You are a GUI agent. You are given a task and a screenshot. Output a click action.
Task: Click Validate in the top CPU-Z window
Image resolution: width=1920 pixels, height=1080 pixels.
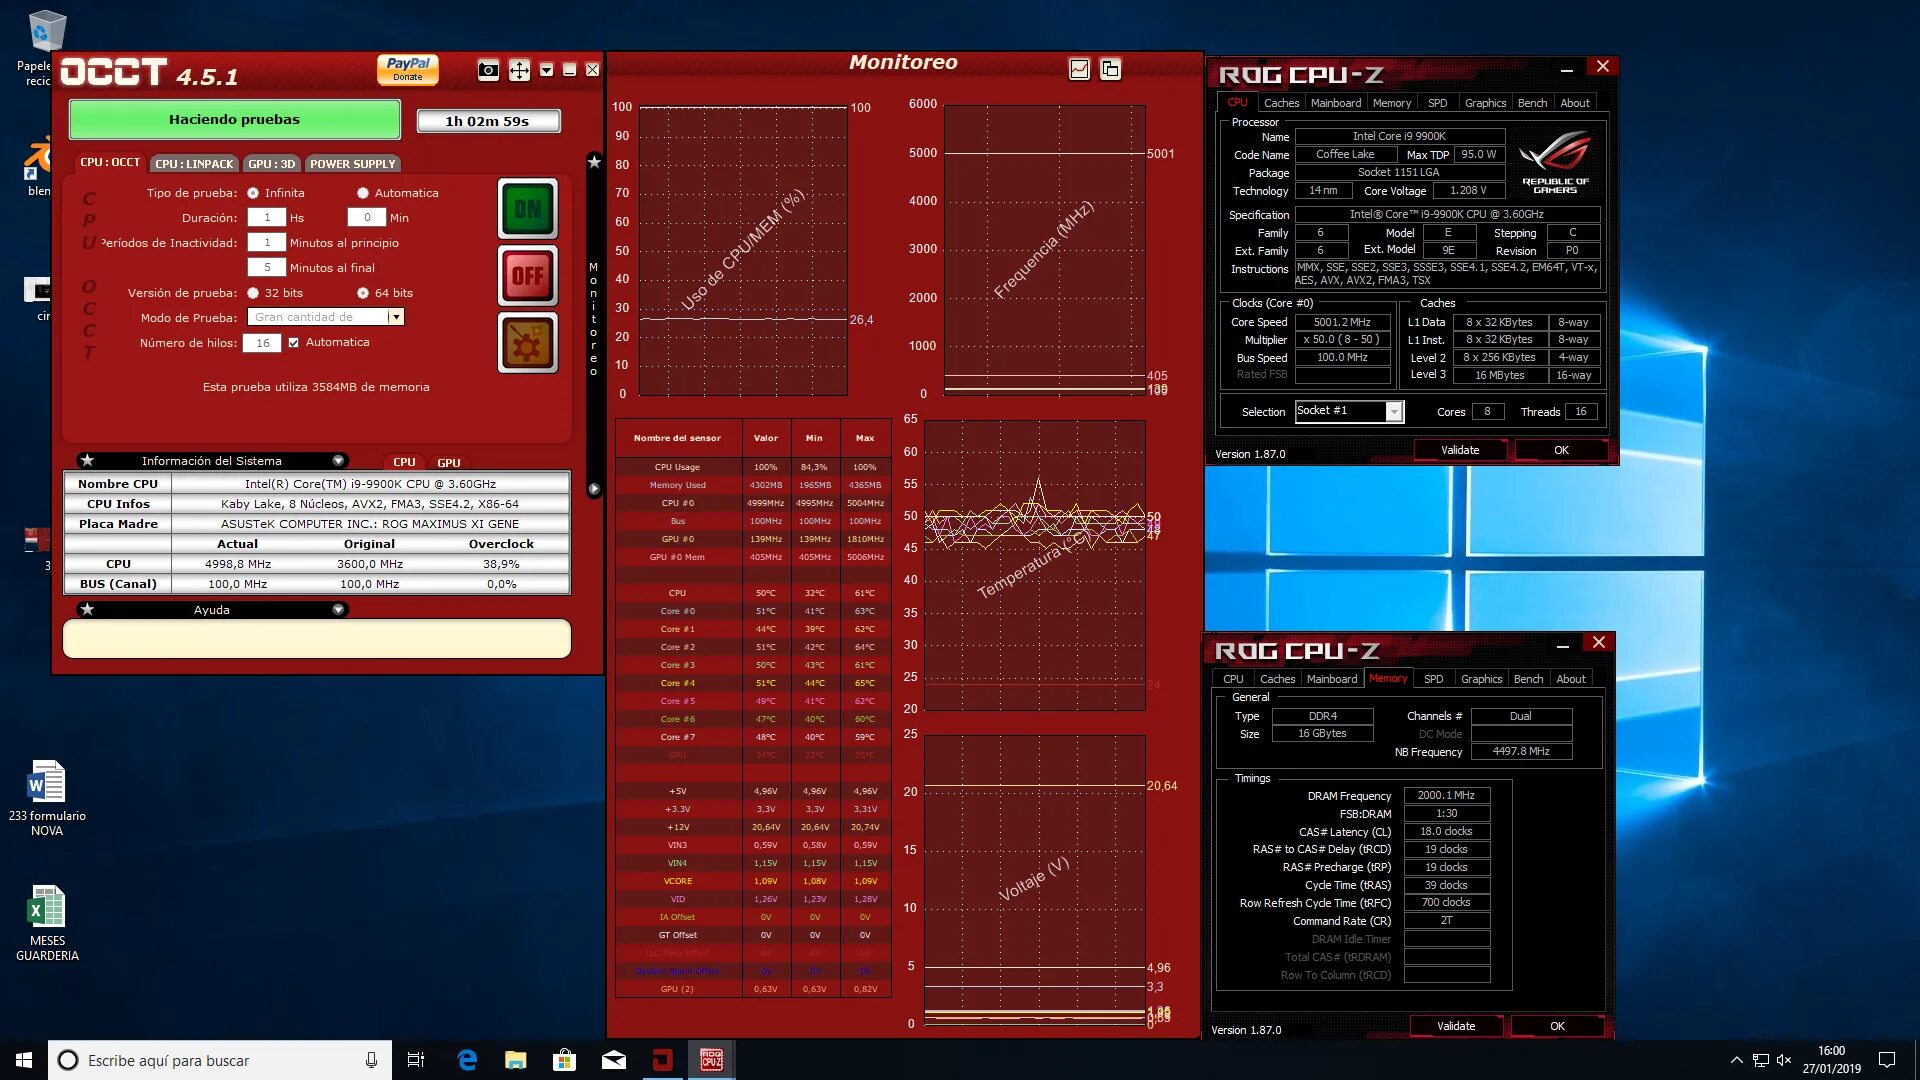click(1460, 450)
